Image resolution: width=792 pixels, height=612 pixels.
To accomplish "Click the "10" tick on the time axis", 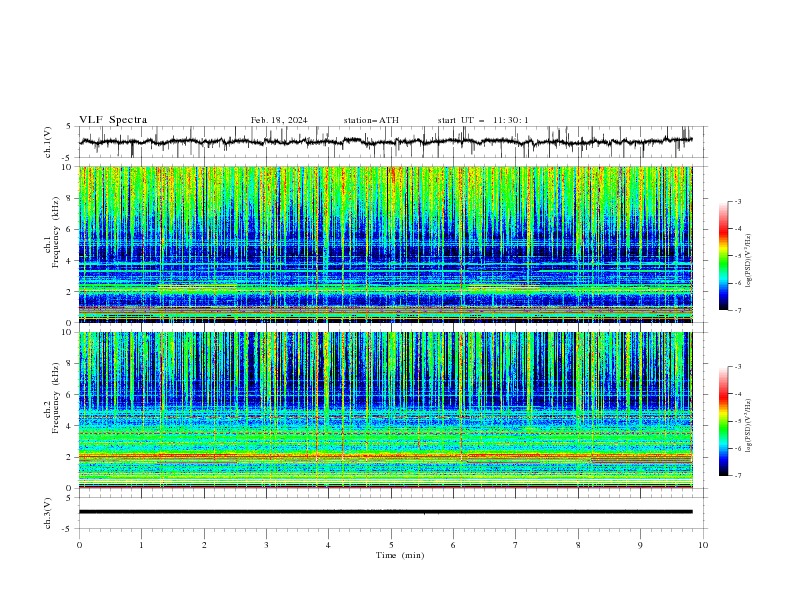I will point(703,545).
